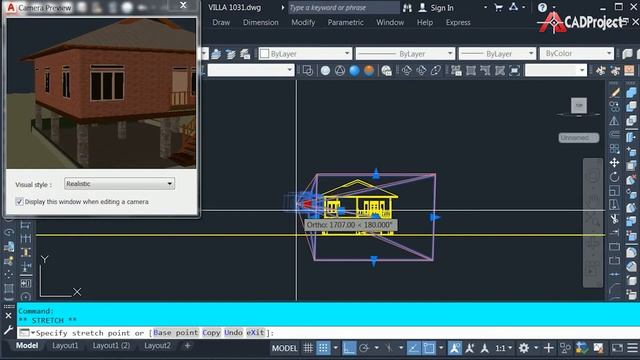Apply the 2D Wireframe visual style sphere

point(325,71)
